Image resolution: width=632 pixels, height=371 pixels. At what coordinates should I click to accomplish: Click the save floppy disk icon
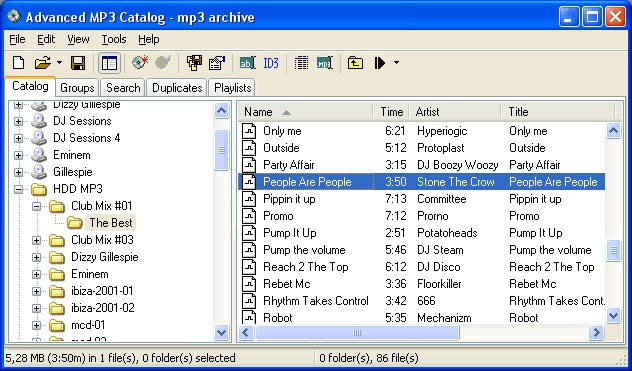click(78, 63)
